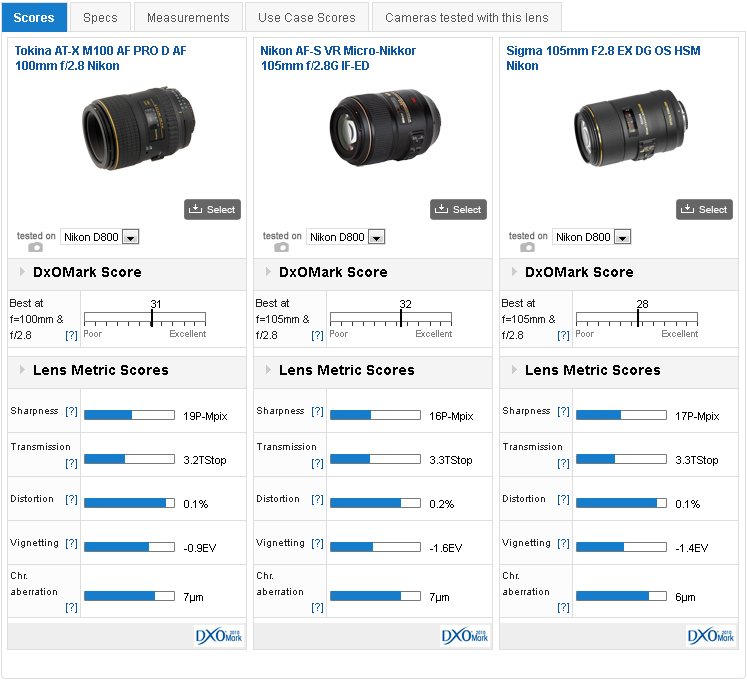Click the DxOMark logo under the Sigma column

click(x=711, y=636)
